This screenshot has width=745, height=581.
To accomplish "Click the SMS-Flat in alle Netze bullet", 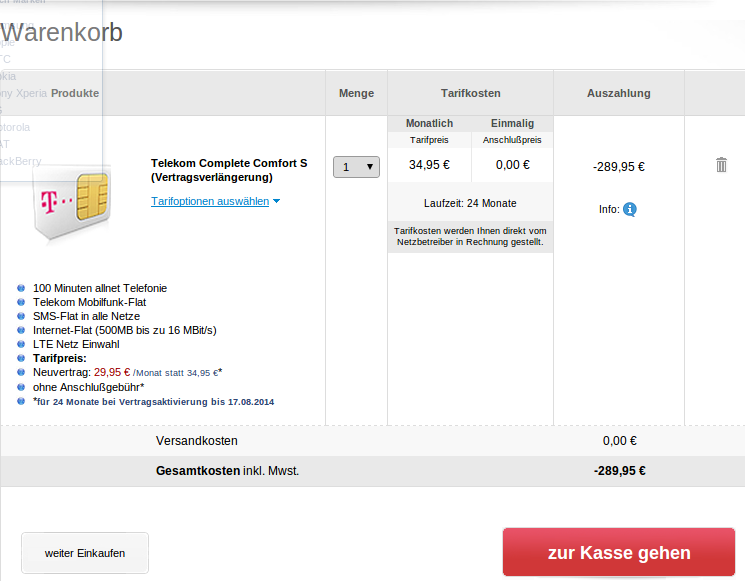I will click(x=86, y=316).
